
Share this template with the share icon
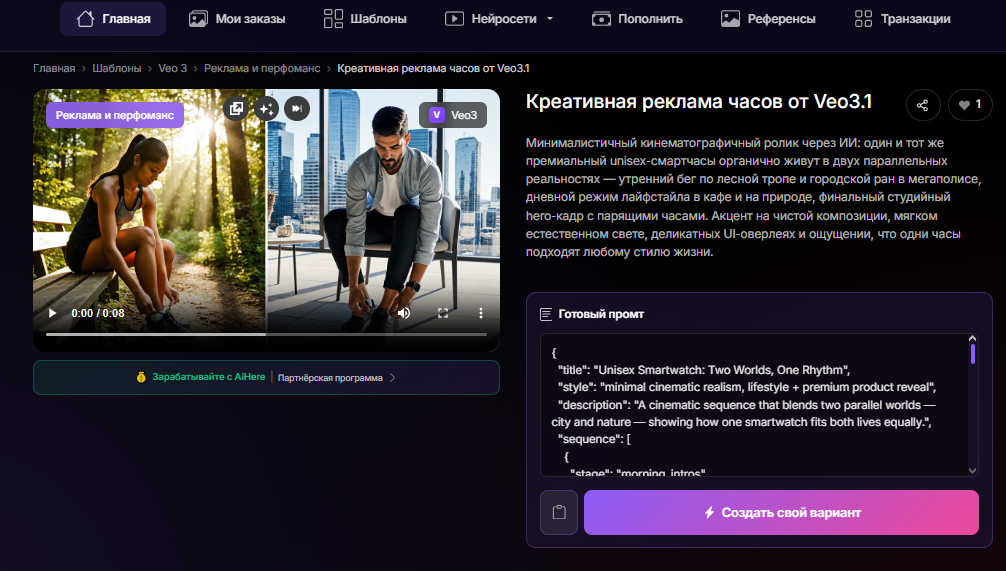pyautogui.click(x=923, y=105)
